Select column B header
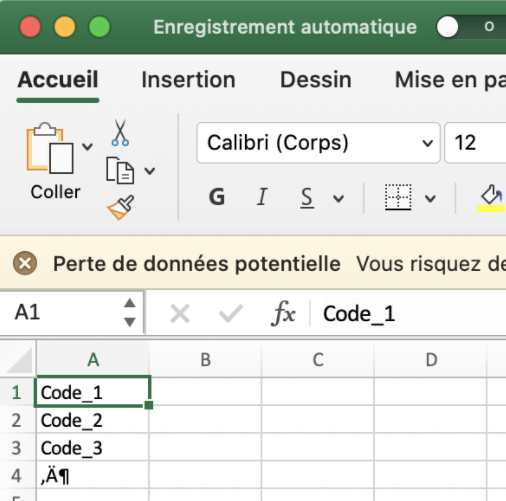Viewport: 506px width, 501px height. tap(206, 360)
